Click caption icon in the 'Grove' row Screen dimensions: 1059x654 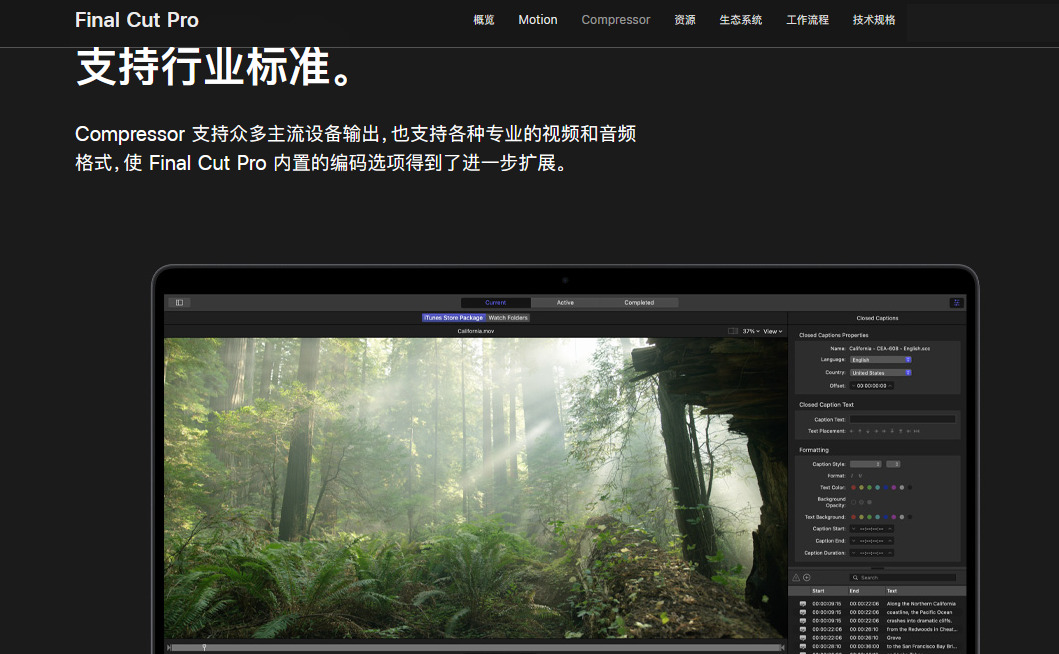click(802, 638)
